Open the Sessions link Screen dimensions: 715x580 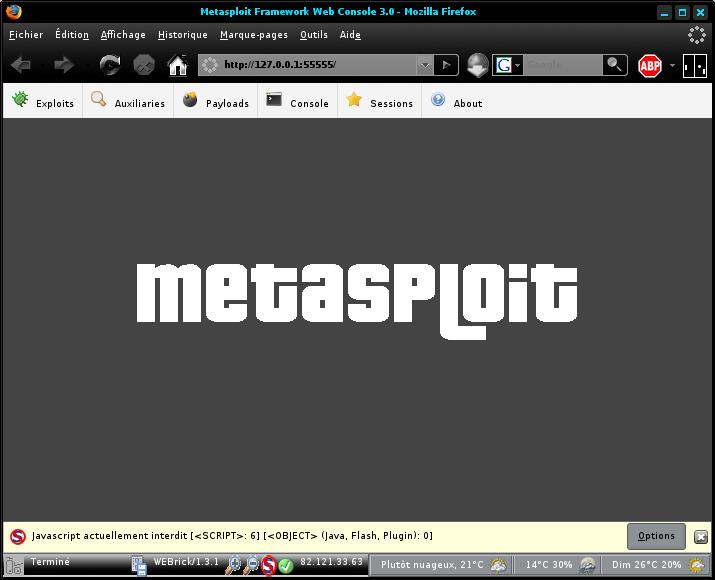click(391, 104)
